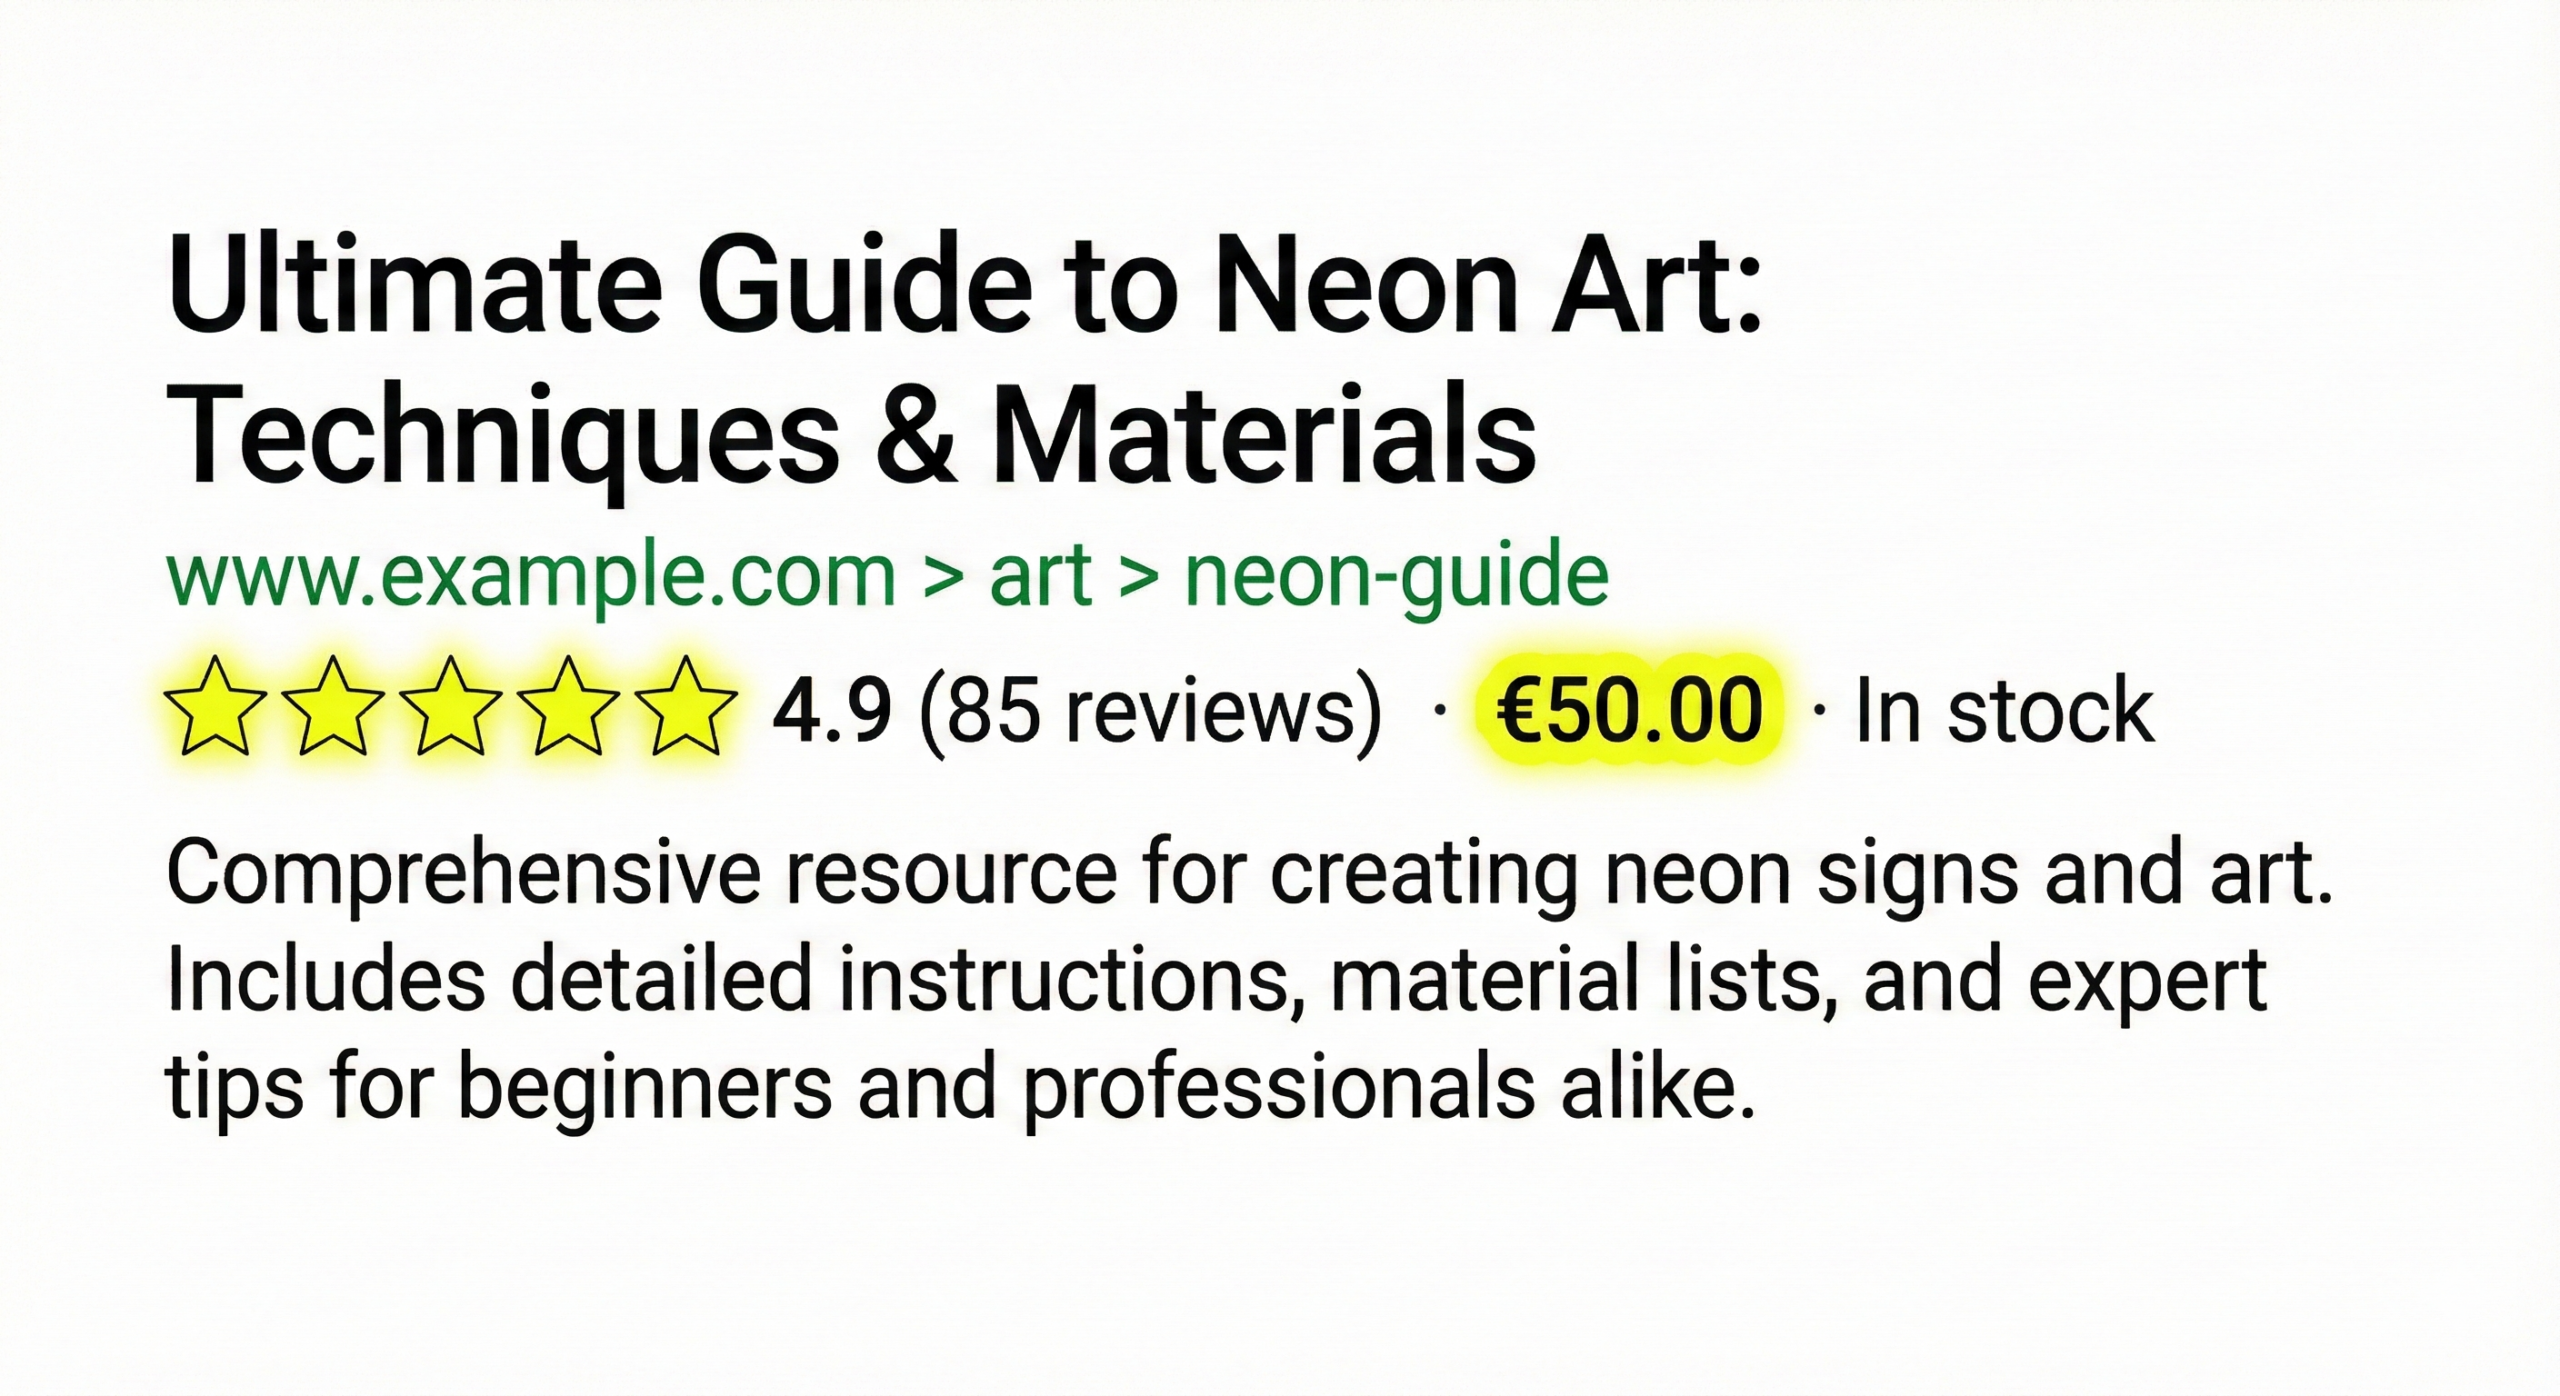
Task: Open the www.example.com URL
Action: tap(530, 577)
